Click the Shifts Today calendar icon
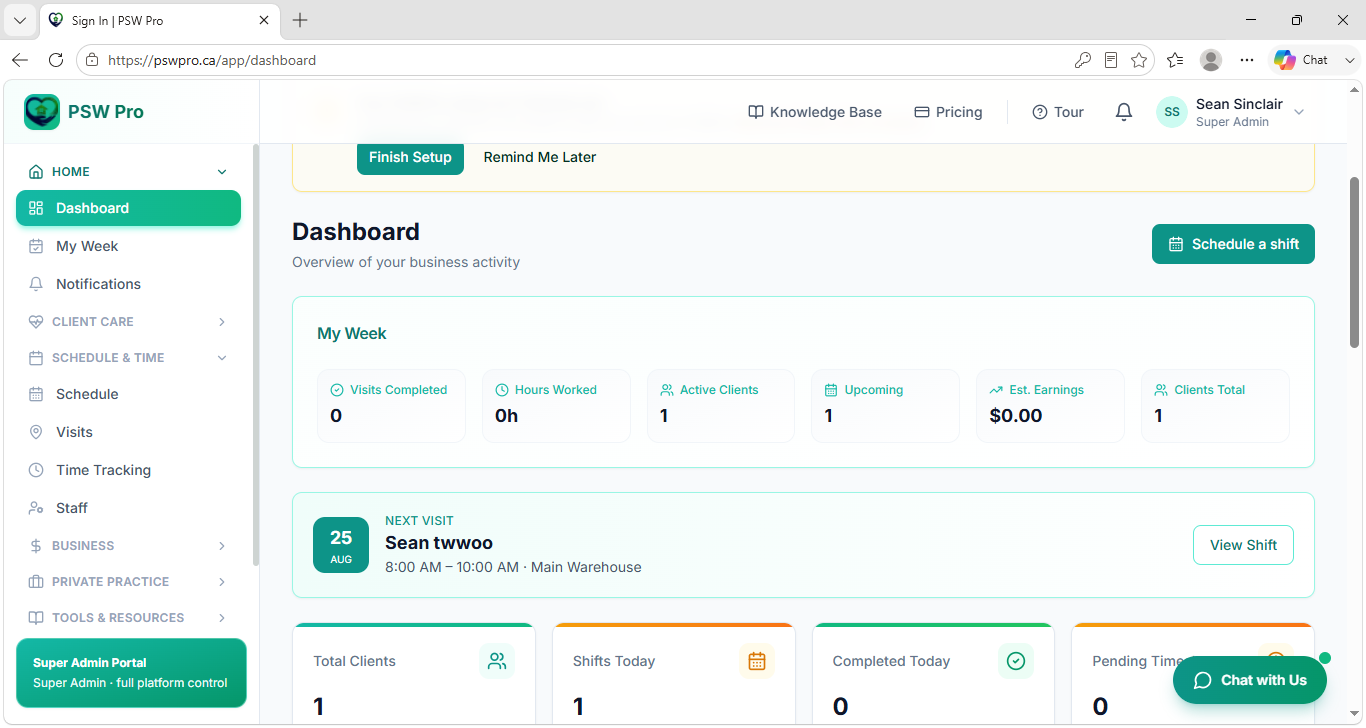 [757, 661]
